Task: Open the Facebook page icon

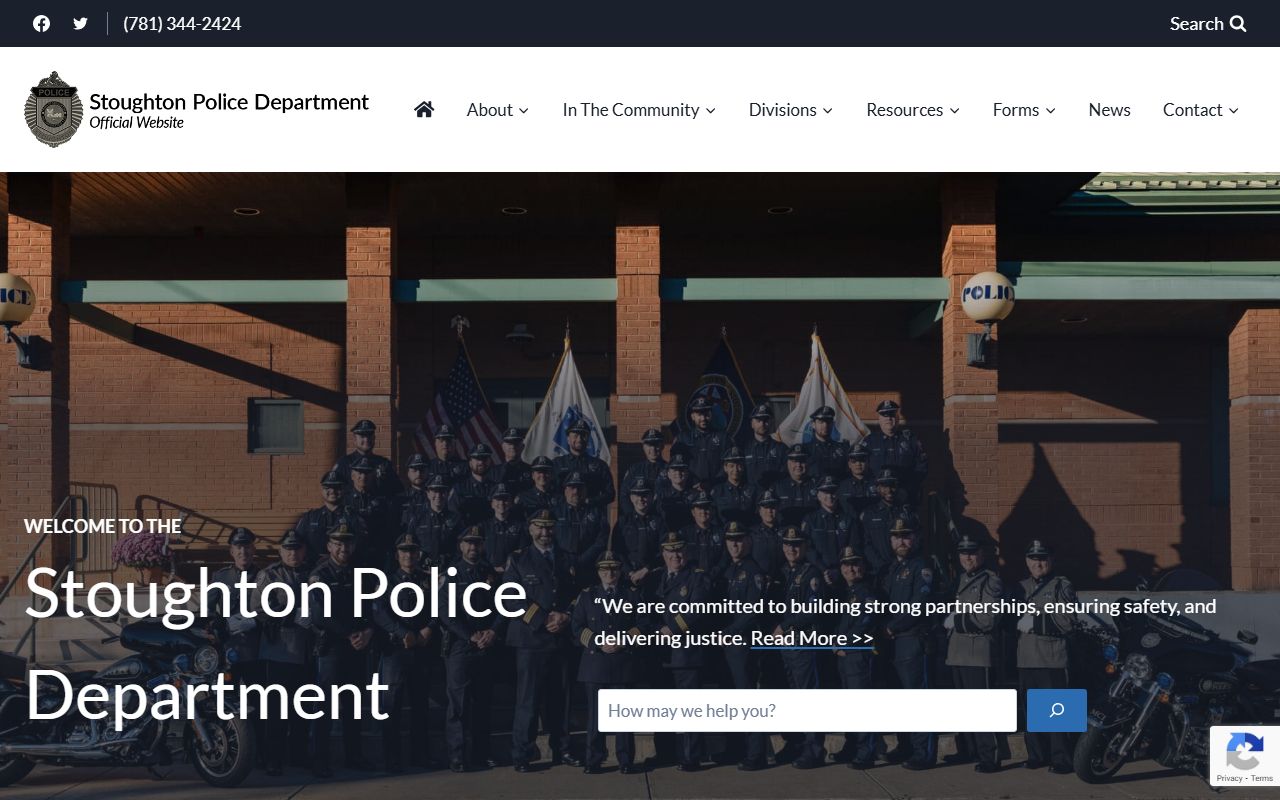Action: 41,23
